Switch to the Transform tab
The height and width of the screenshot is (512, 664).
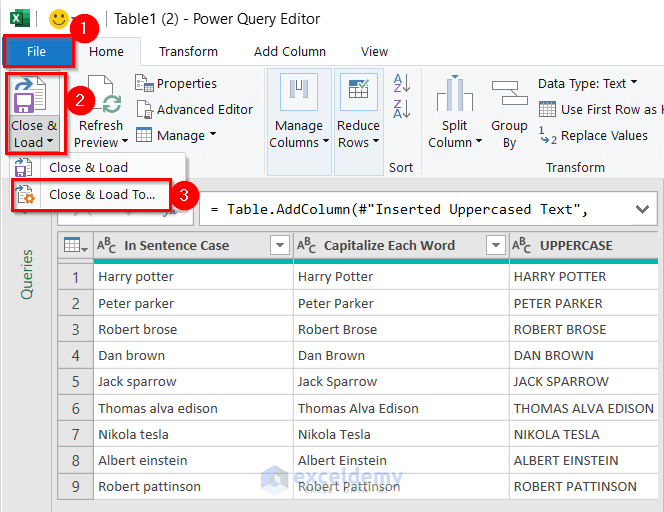(188, 51)
